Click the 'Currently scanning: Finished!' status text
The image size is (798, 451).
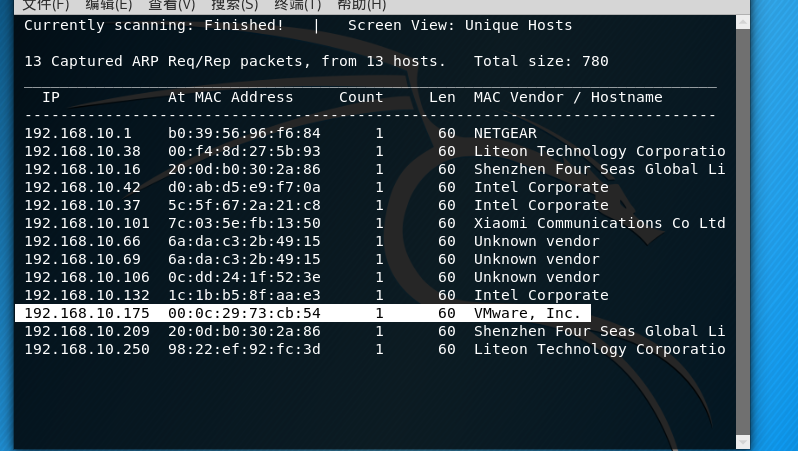pos(154,25)
